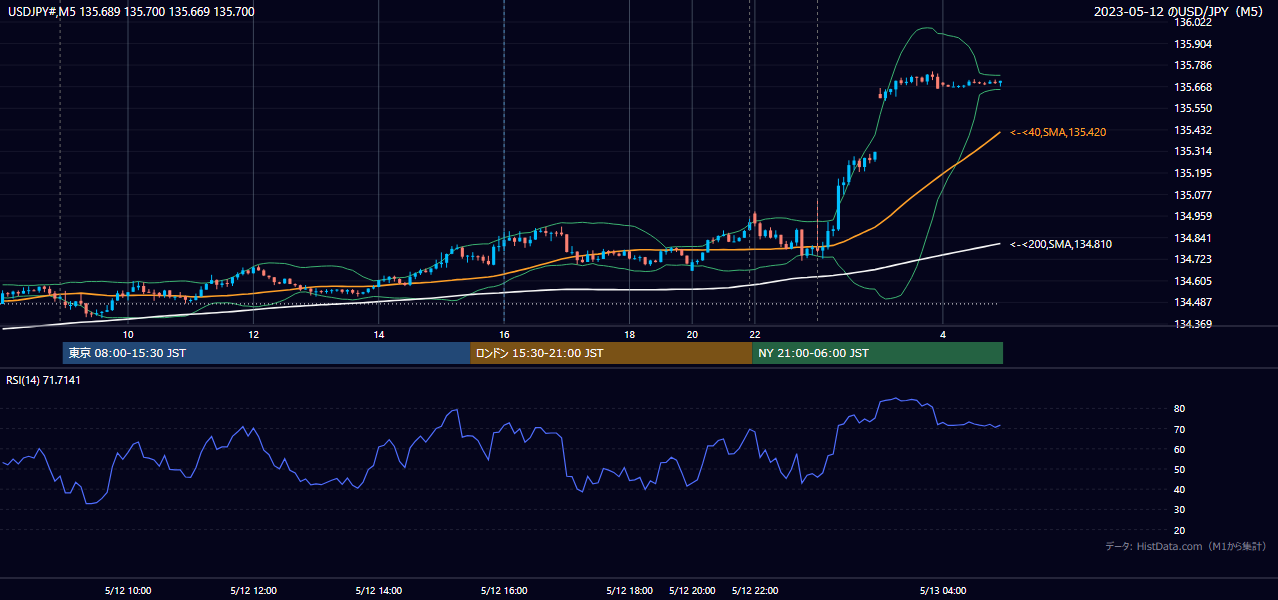
Task: Click price level 135.314 on the axis
Action: click(1193, 152)
